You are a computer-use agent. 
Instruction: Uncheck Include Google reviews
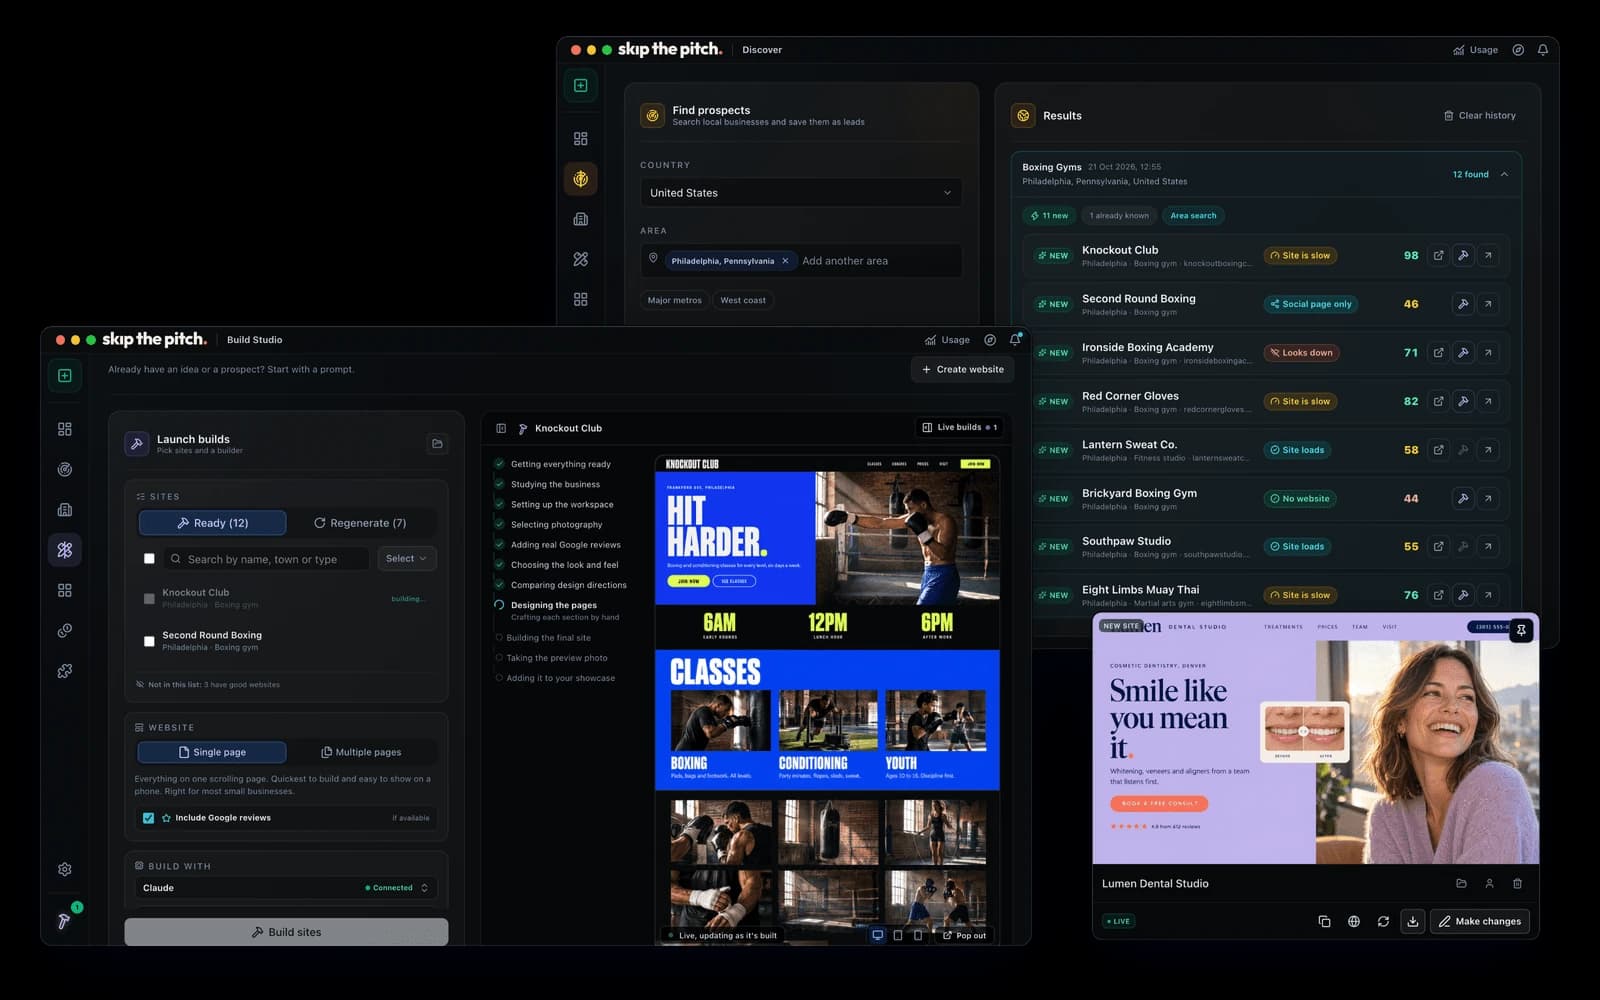148,818
